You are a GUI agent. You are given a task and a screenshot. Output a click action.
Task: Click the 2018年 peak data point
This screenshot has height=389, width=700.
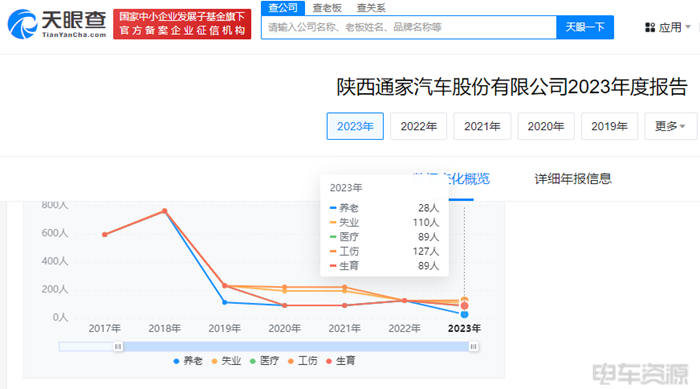165,211
